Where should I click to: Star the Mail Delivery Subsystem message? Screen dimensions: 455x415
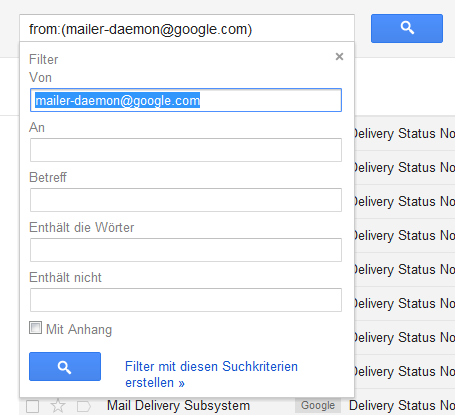(58, 406)
